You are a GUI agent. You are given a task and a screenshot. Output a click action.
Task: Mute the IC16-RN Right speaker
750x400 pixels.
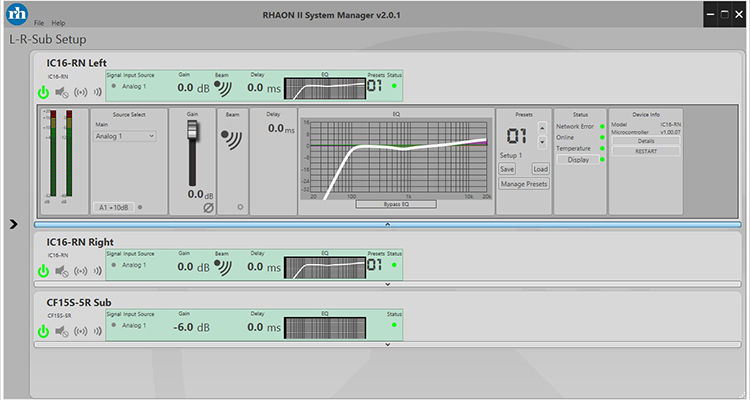point(62,271)
